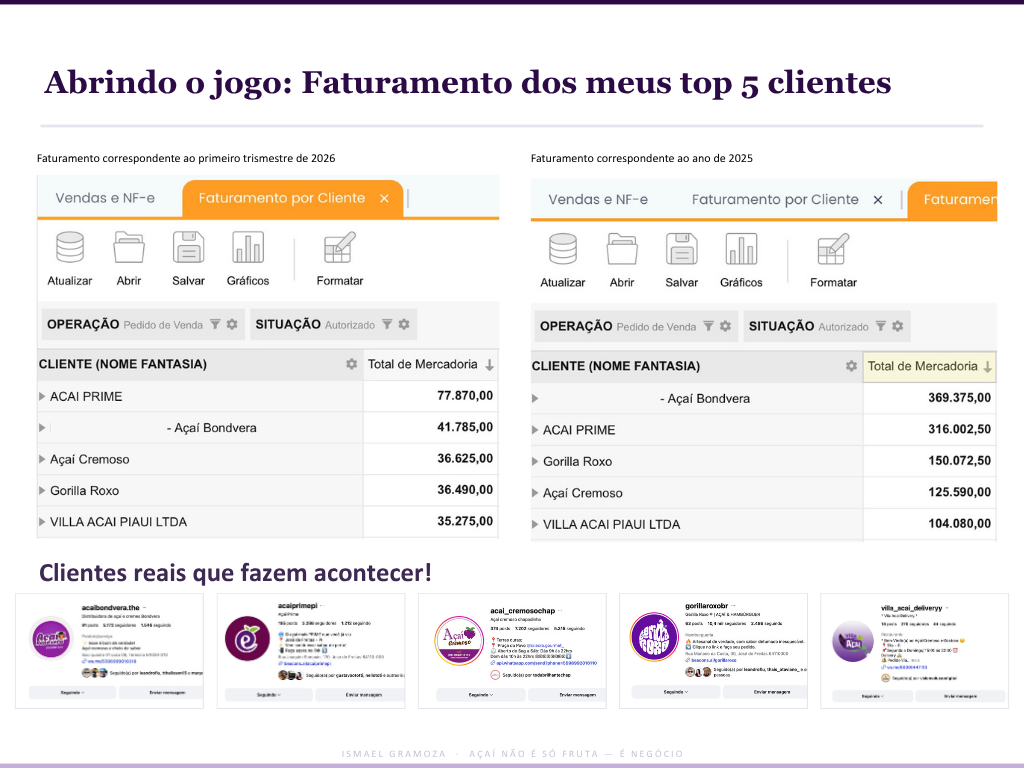
Task: Expand VILLA ACAI PIAUI LTDA in 2025 table
Action: pos(535,524)
